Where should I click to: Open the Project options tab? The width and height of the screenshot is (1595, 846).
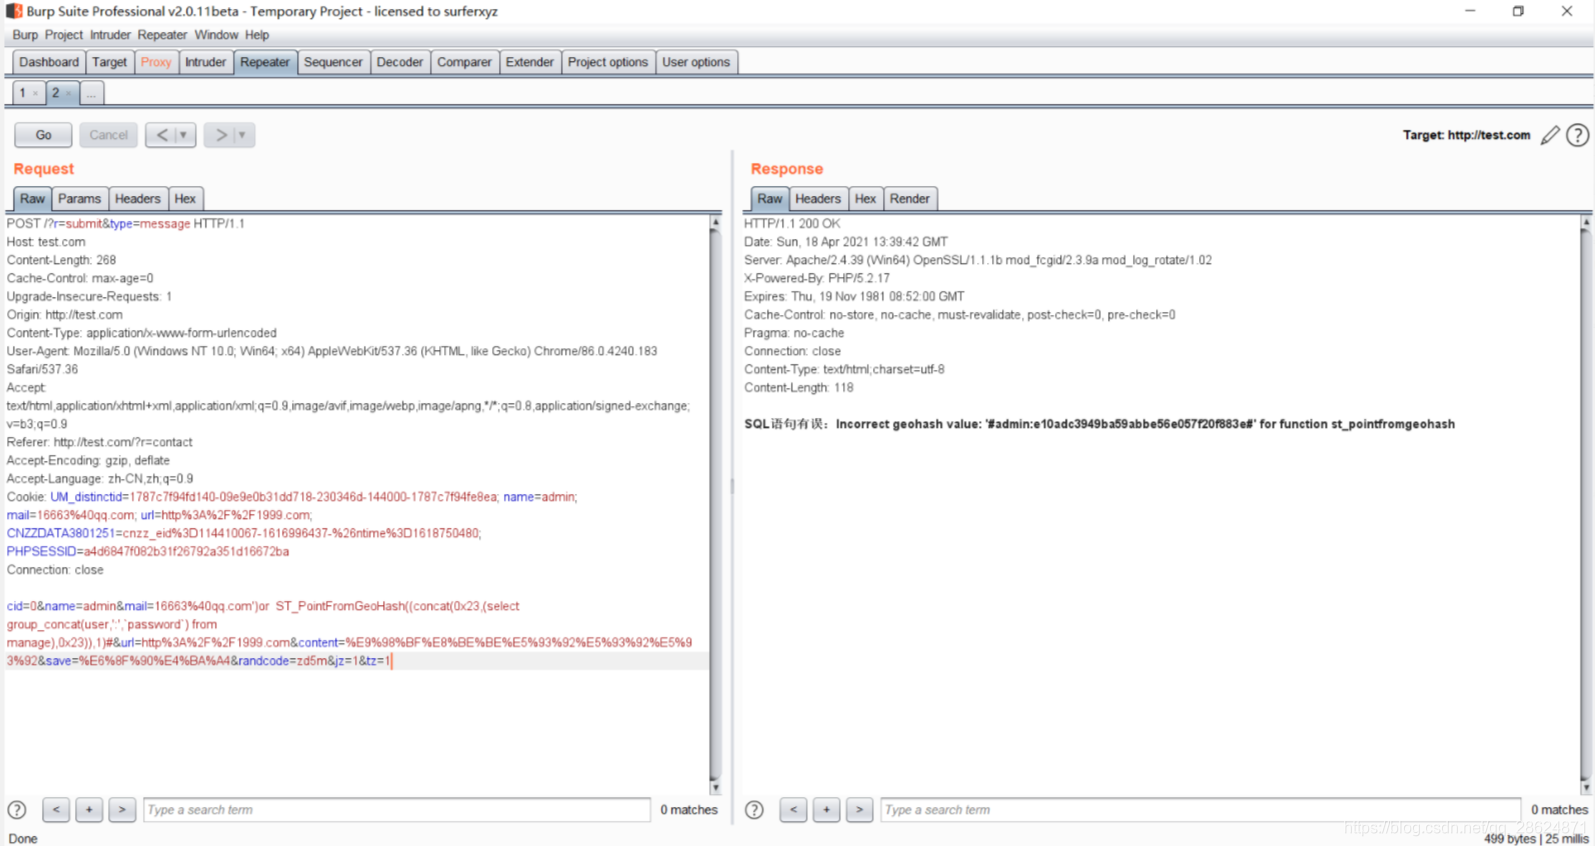(608, 62)
